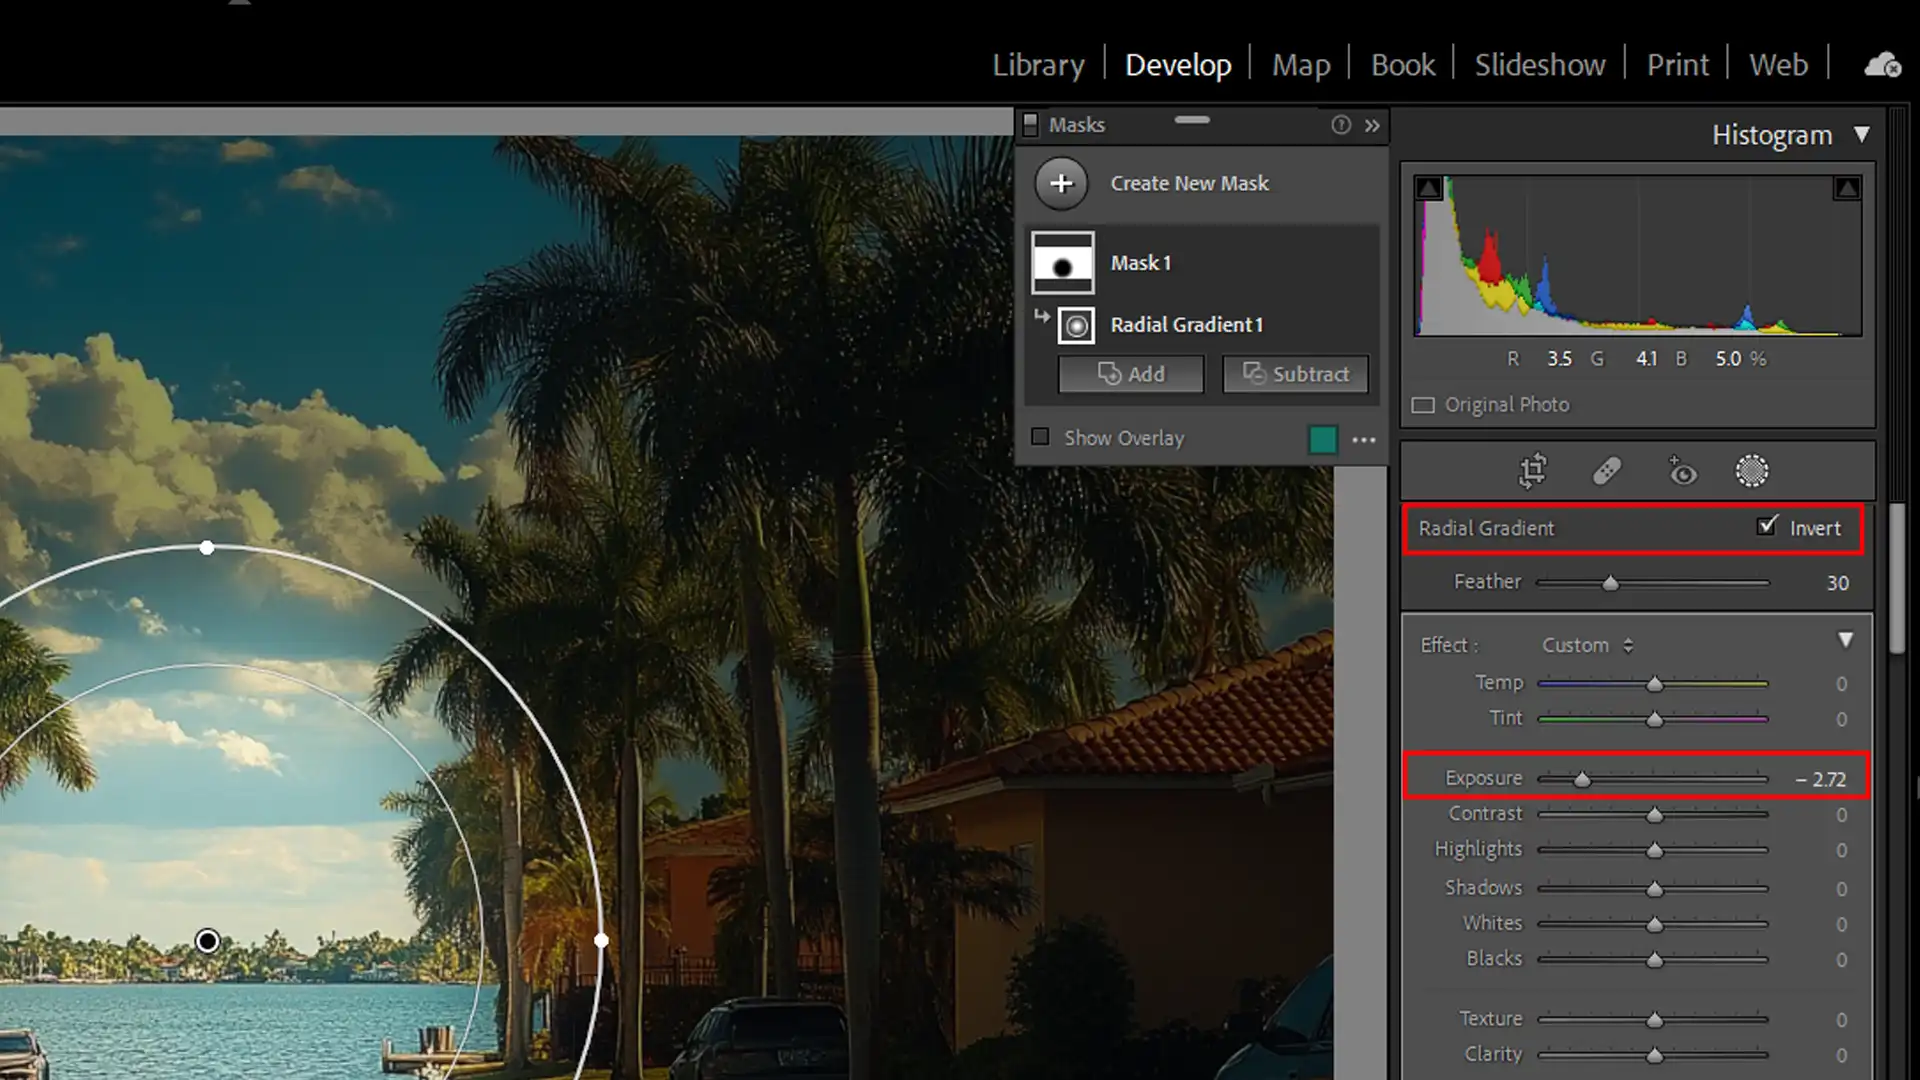
Task: Select the Masking tool icon
Action: pos(1752,471)
